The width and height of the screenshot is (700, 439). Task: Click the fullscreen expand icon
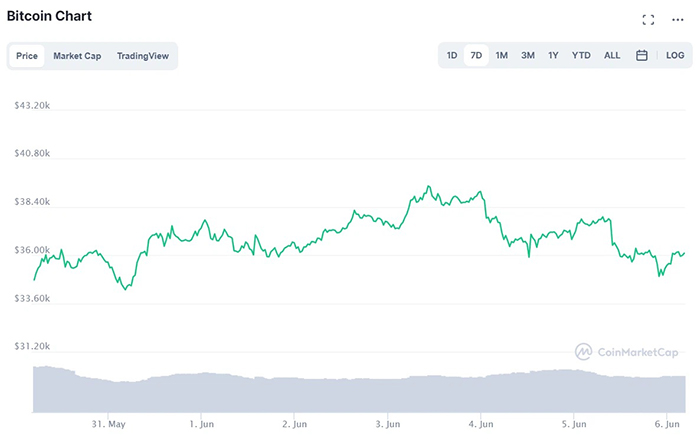tap(648, 20)
